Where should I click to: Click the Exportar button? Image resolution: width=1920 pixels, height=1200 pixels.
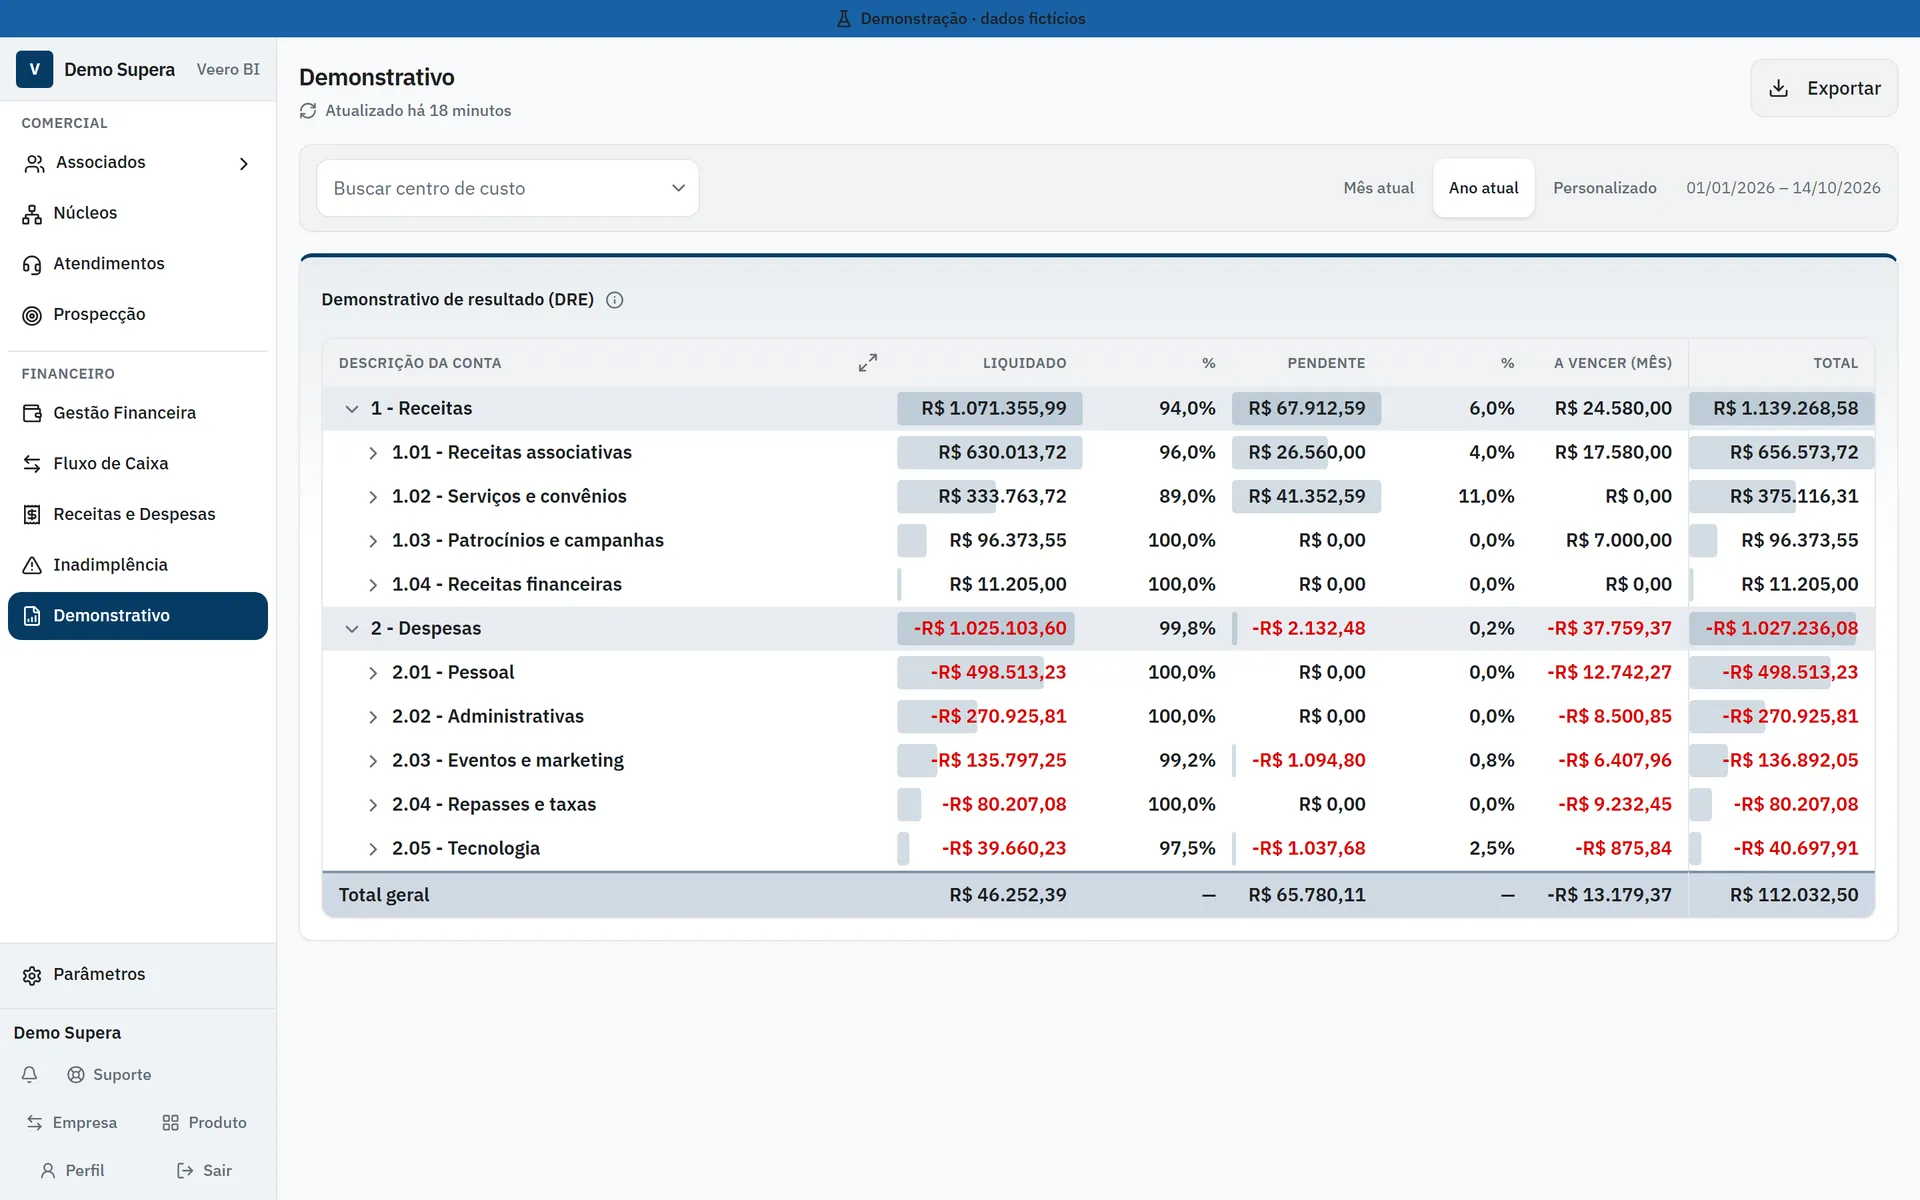(x=1824, y=88)
